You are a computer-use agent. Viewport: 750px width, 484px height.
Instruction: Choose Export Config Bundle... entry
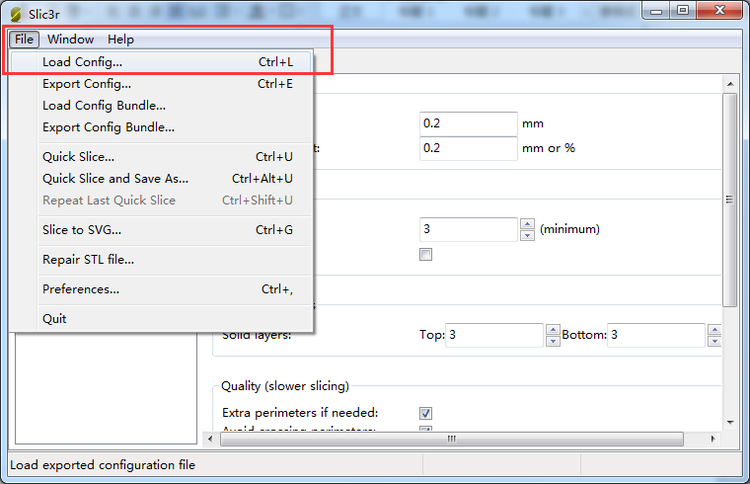[x=161, y=127]
